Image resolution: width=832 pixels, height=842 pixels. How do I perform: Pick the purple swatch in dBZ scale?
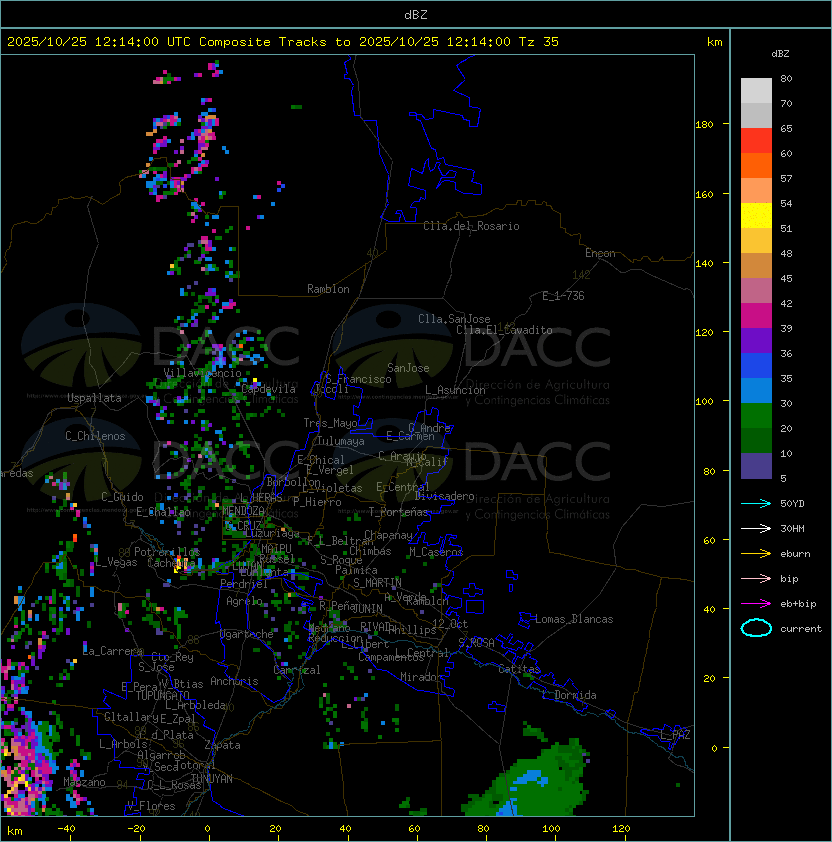pos(756,340)
